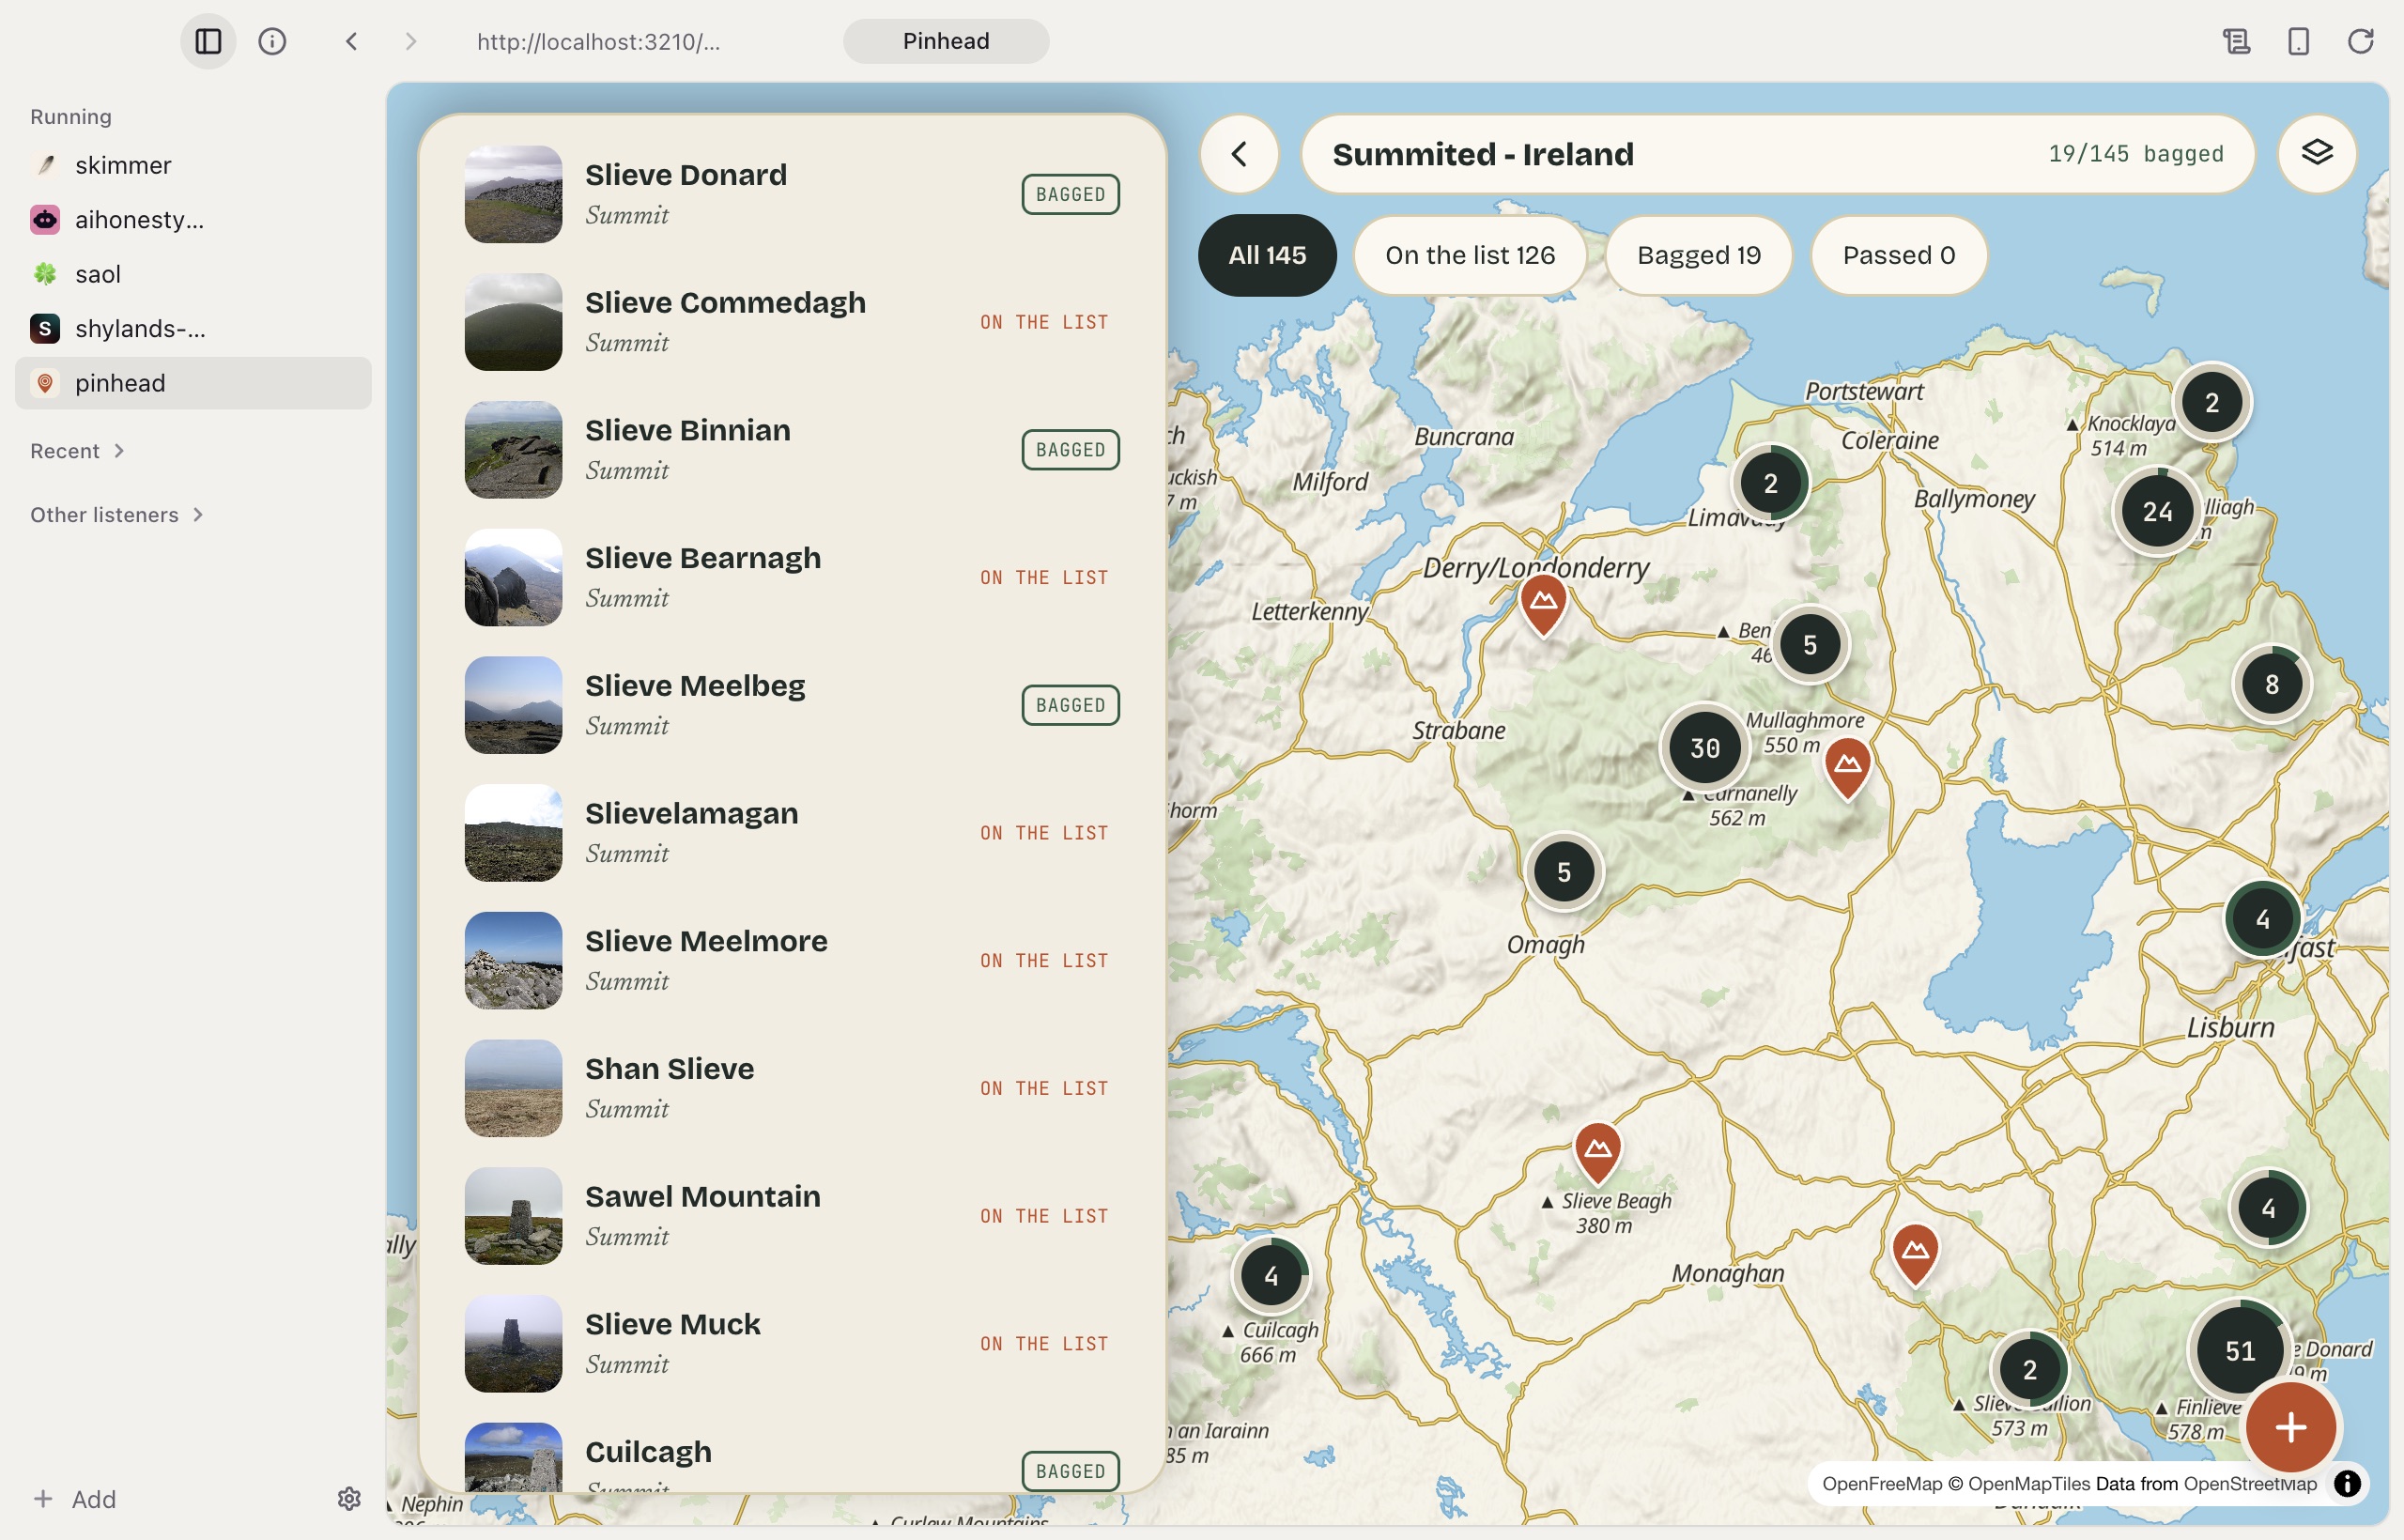The height and width of the screenshot is (1540, 2404).
Task: Open cluster 2 at Slieve Gullion
Action: (2029, 1369)
